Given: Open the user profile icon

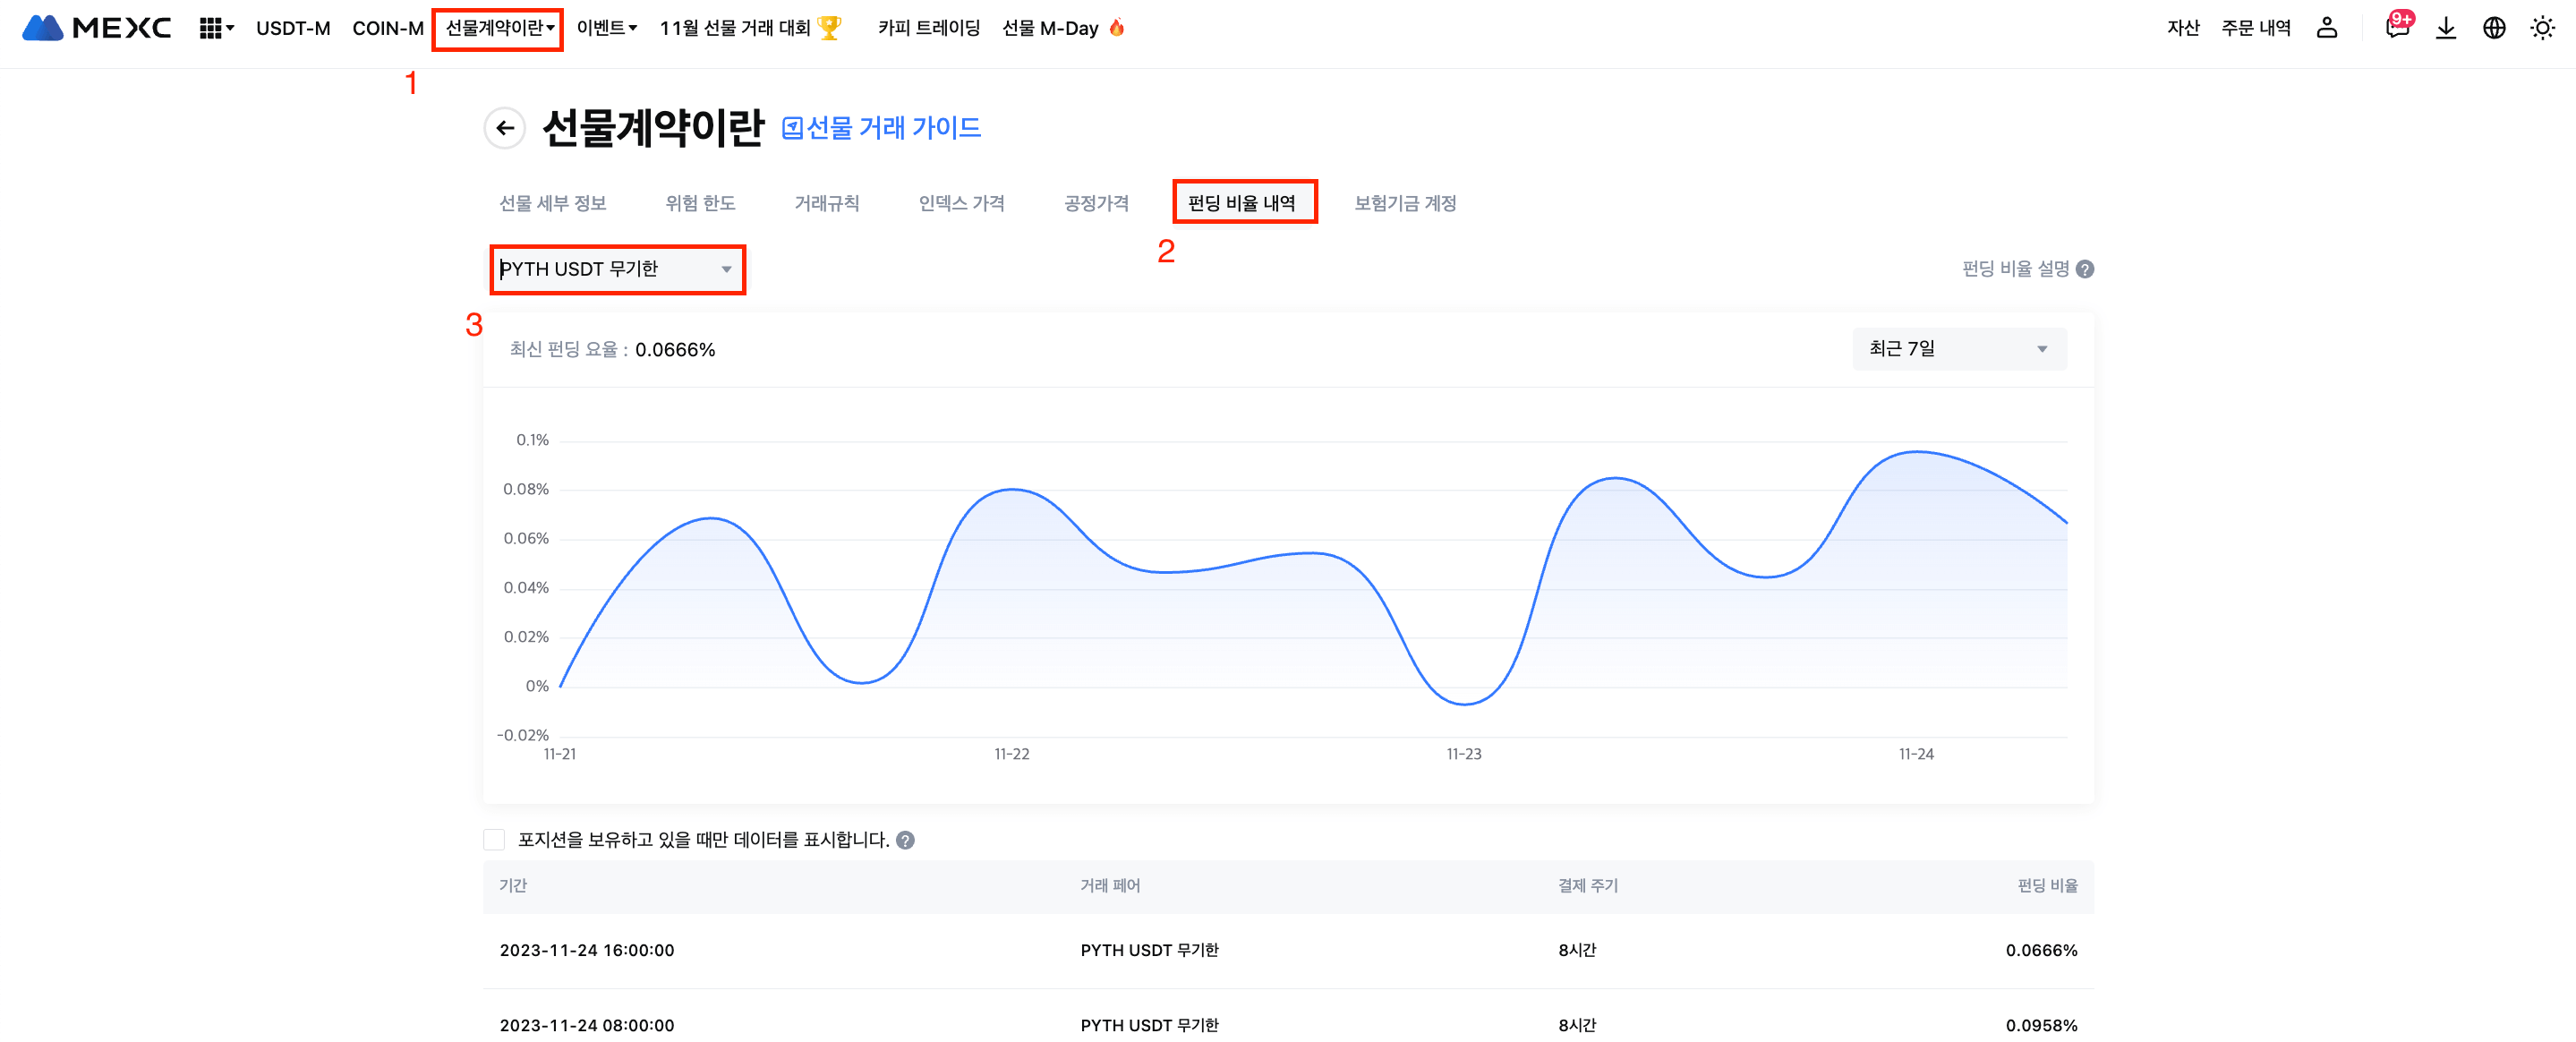Looking at the screenshot, I should pos(2326,28).
